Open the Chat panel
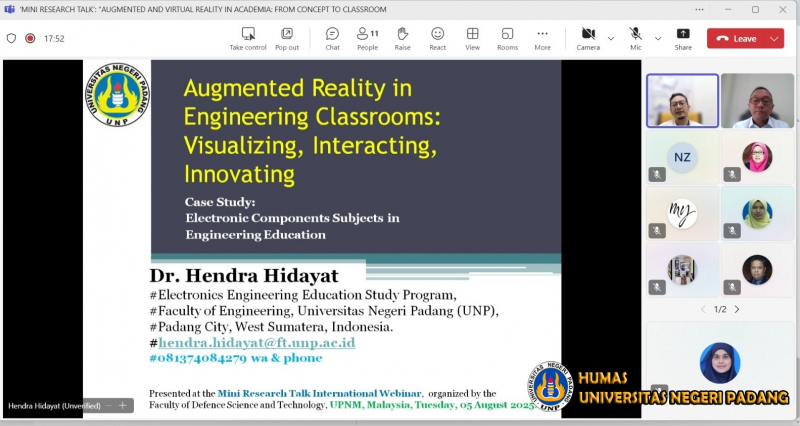Image resolution: width=800 pixels, height=426 pixels. (x=332, y=39)
